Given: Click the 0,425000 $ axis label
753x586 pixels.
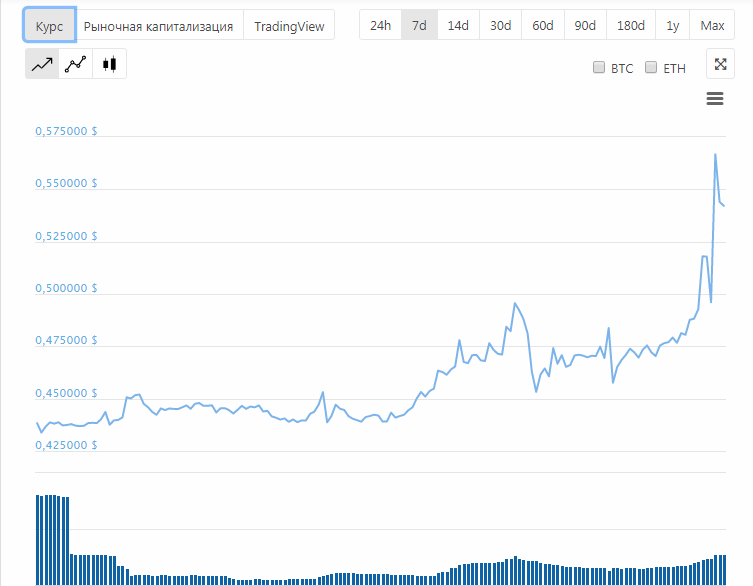Looking at the screenshot, I should [x=66, y=445].
